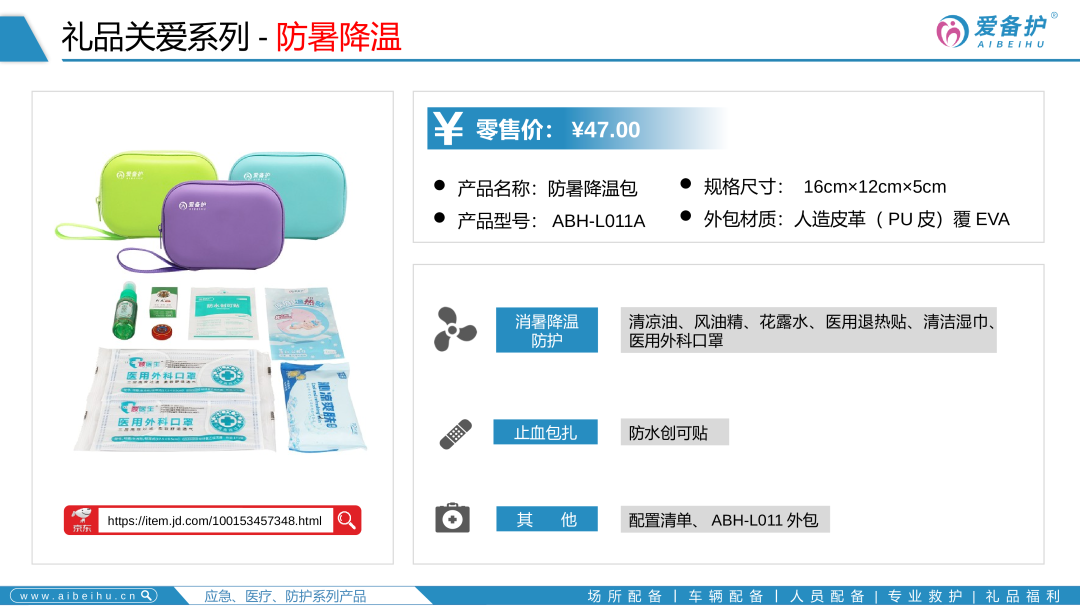
Task: Click the bandage icon beside 止血包扎
Action: 455,434
